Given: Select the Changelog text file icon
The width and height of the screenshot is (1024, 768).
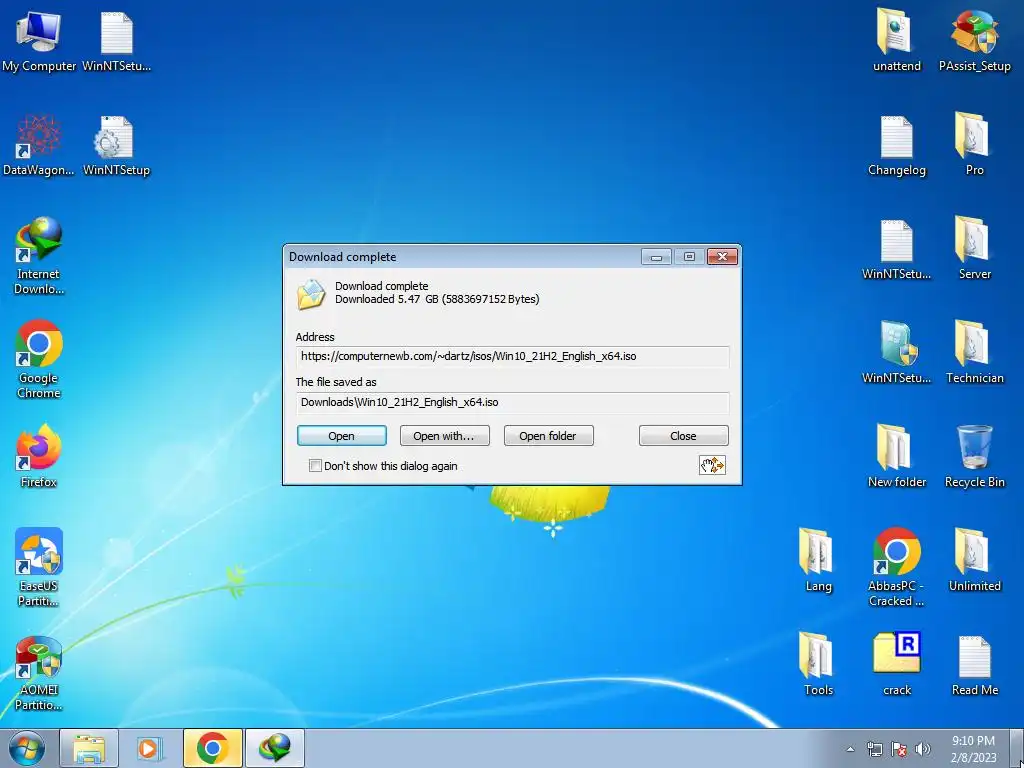Looking at the screenshot, I should pyautogui.click(x=897, y=145).
